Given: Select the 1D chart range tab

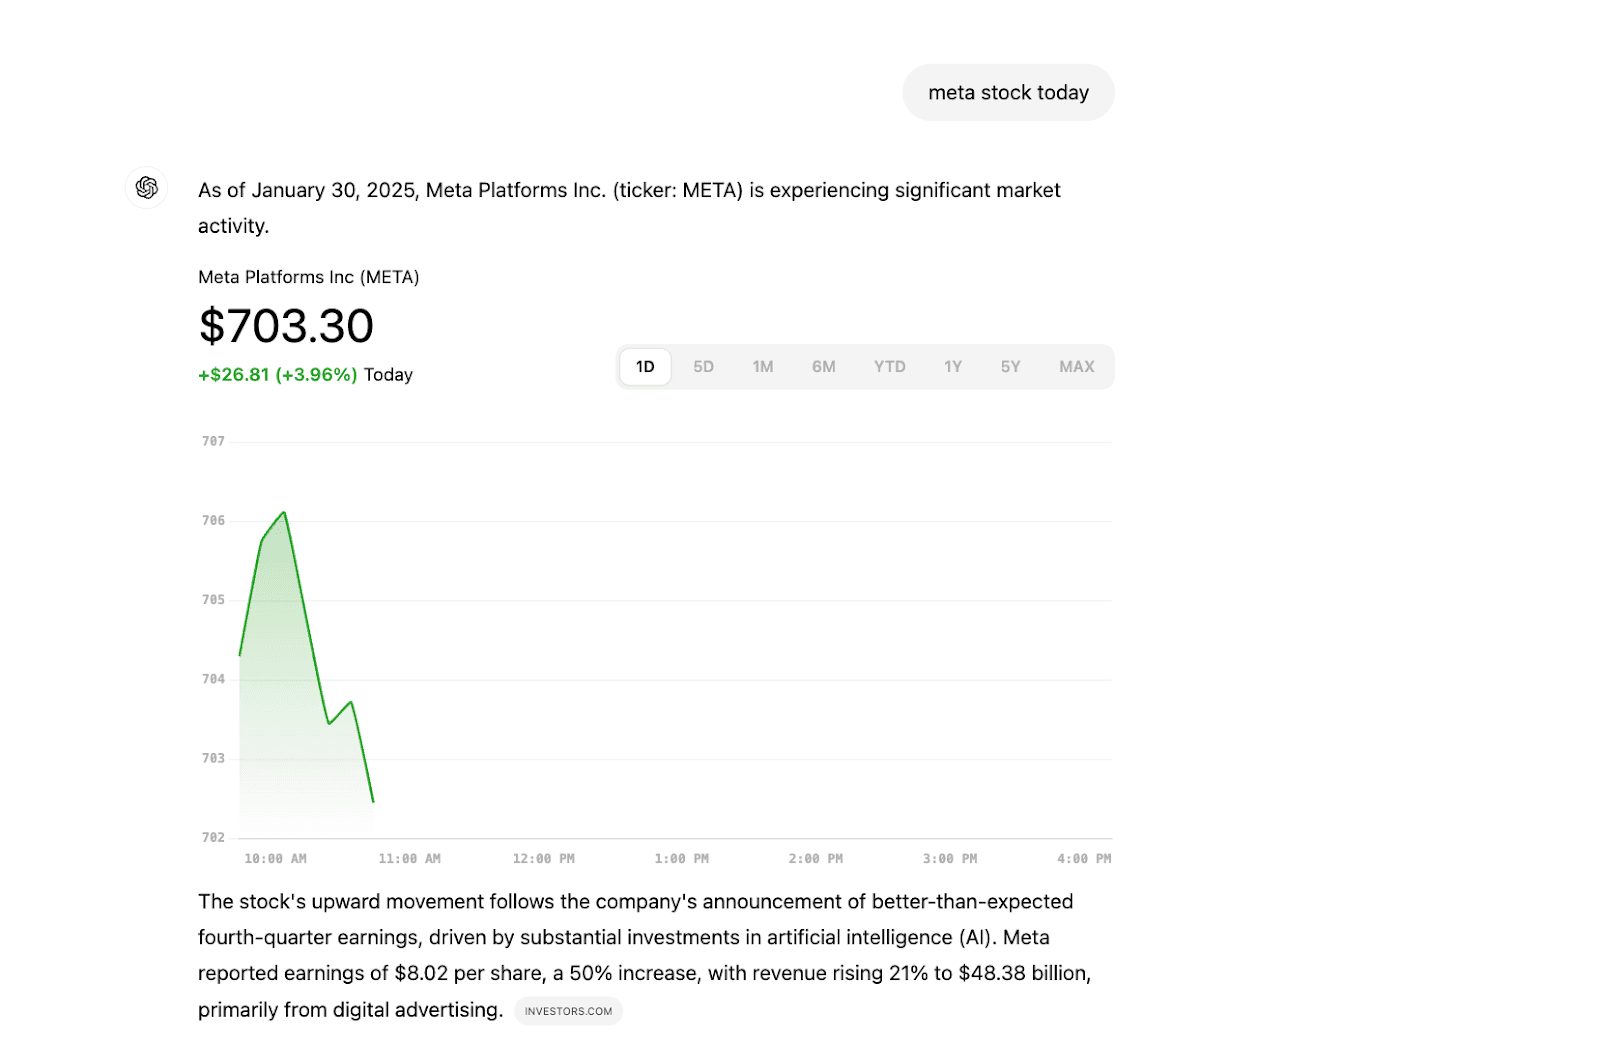Looking at the screenshot, I should [645, 367].
